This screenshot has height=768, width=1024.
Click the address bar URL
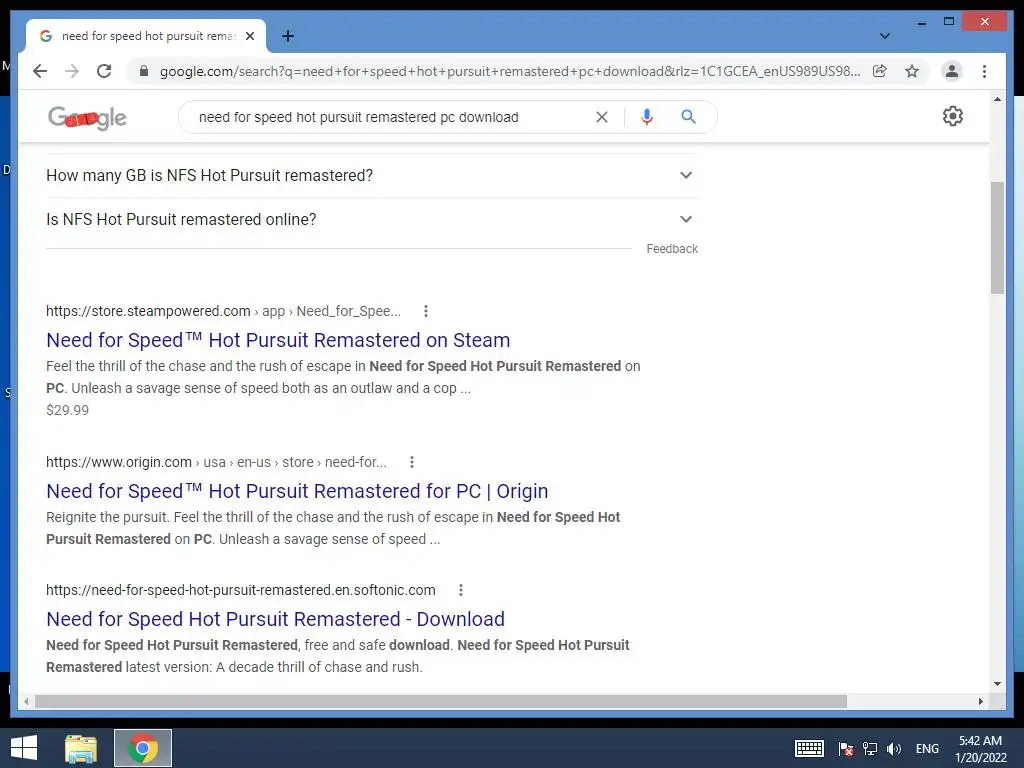tap(509, 71)
